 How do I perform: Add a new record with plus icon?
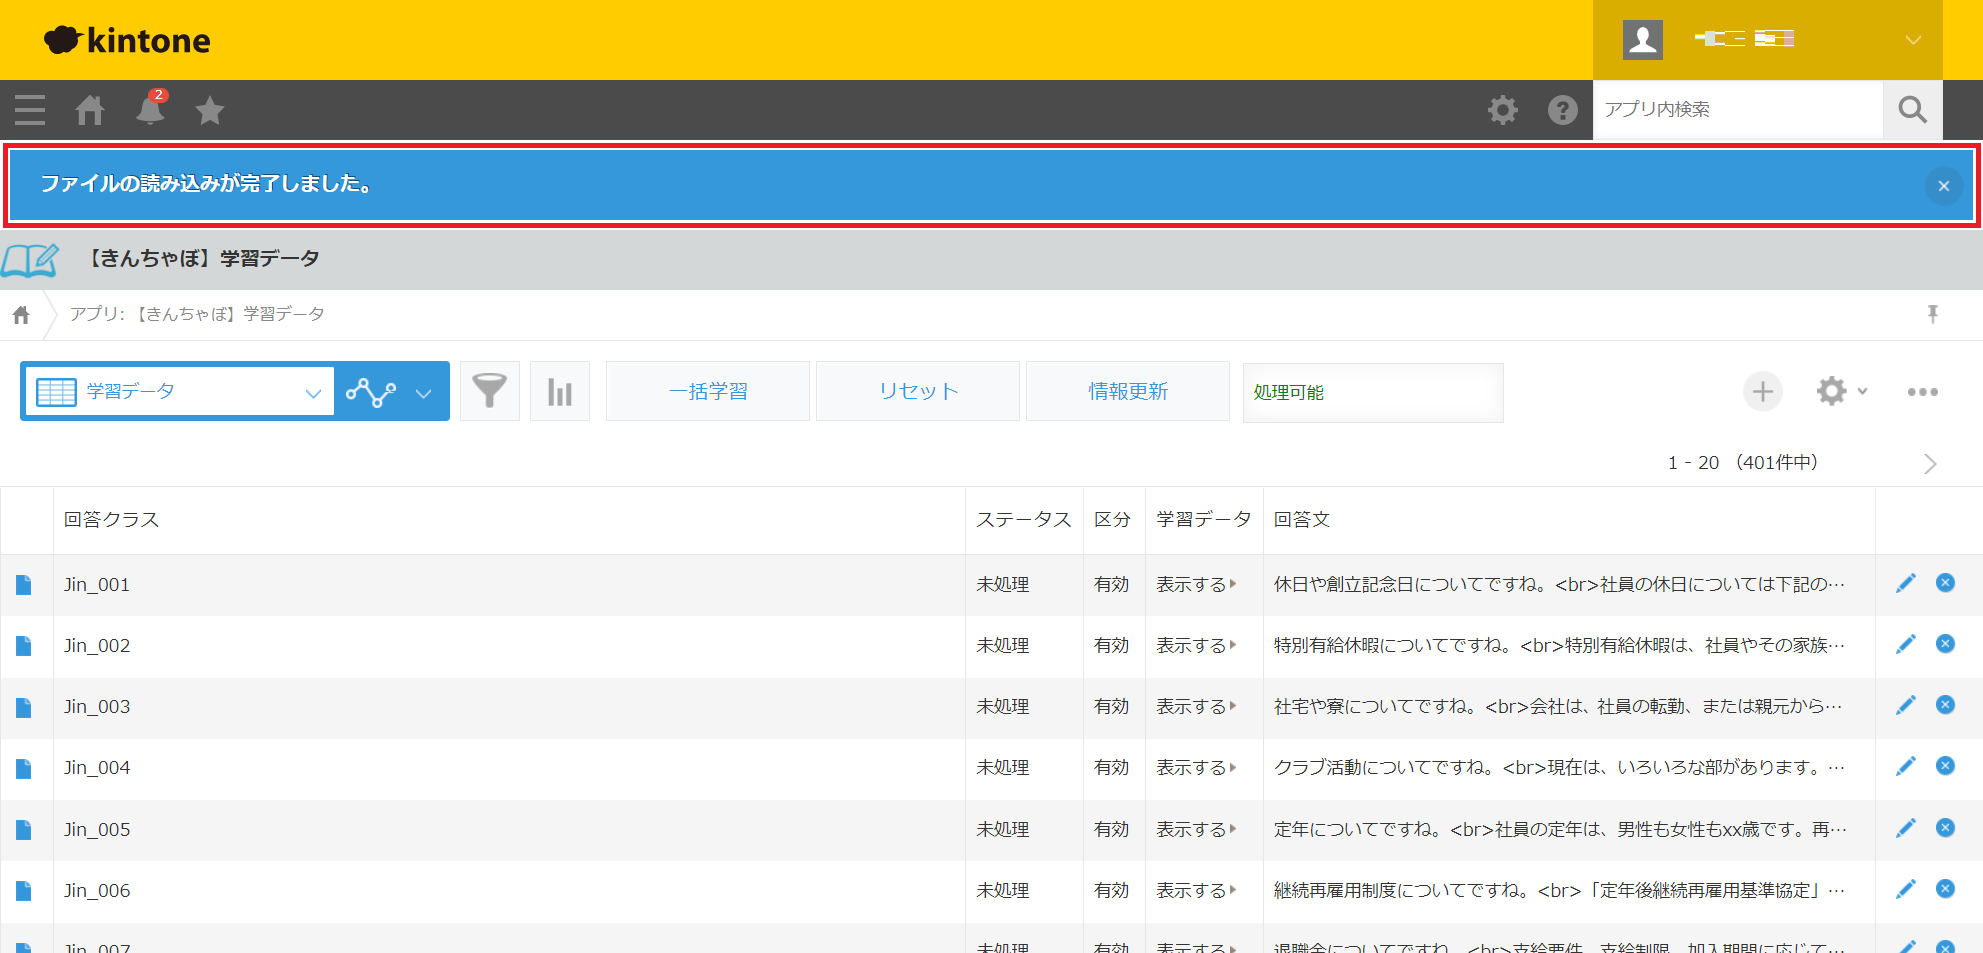coord(1762,391)
